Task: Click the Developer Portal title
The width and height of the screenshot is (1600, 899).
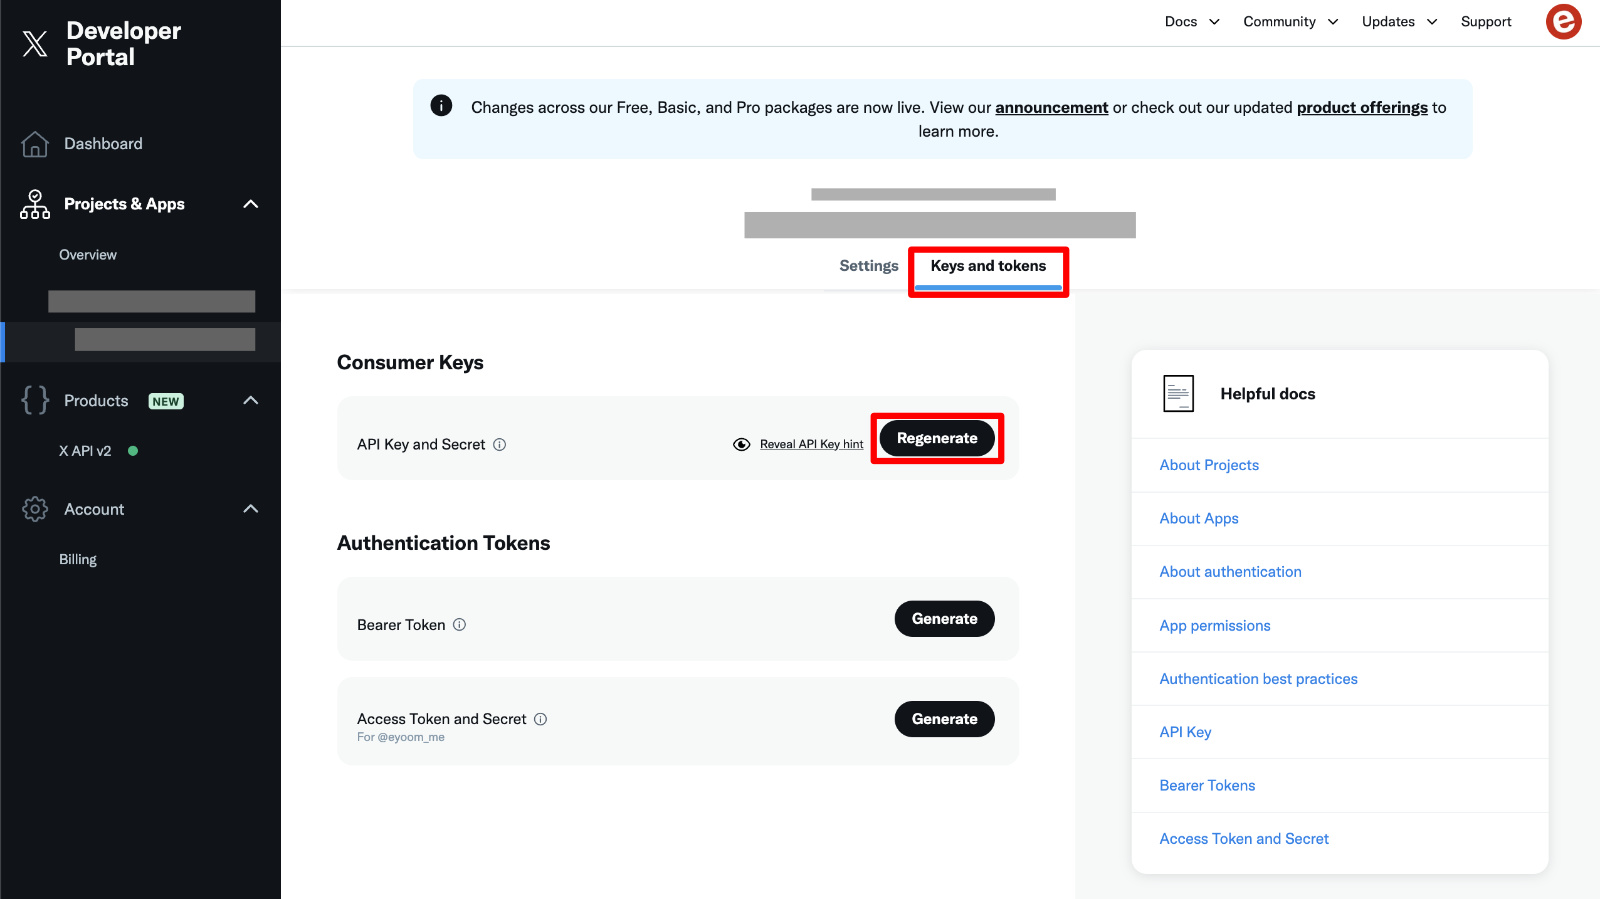Action: (123, 44)
